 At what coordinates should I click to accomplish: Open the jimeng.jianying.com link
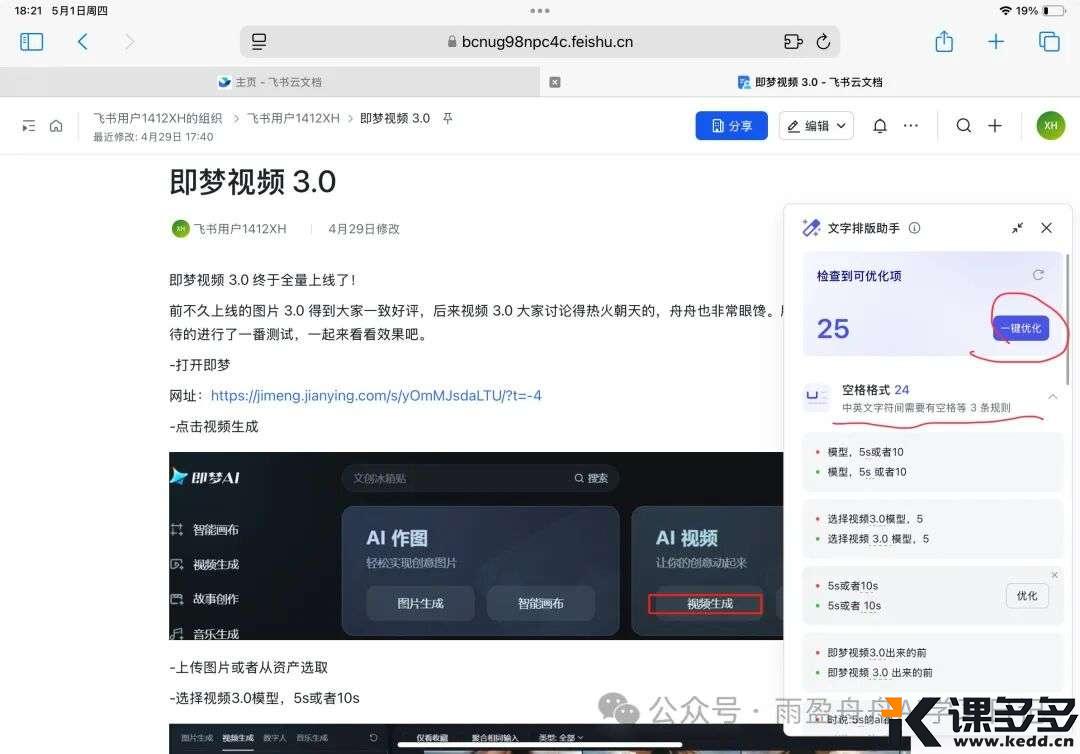point(376,396)
